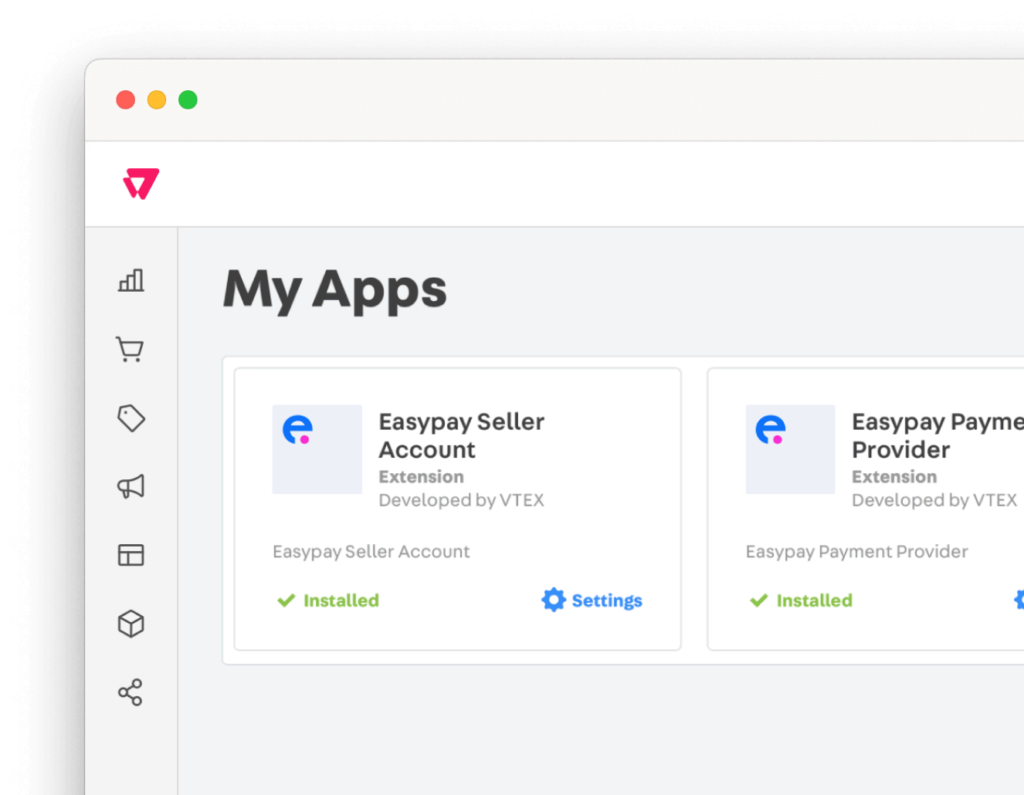The height and width of the screenshot is (795, 1024).
Task: Click Developed by VTEX under Seller Account
Action: (x=461, y=500)
